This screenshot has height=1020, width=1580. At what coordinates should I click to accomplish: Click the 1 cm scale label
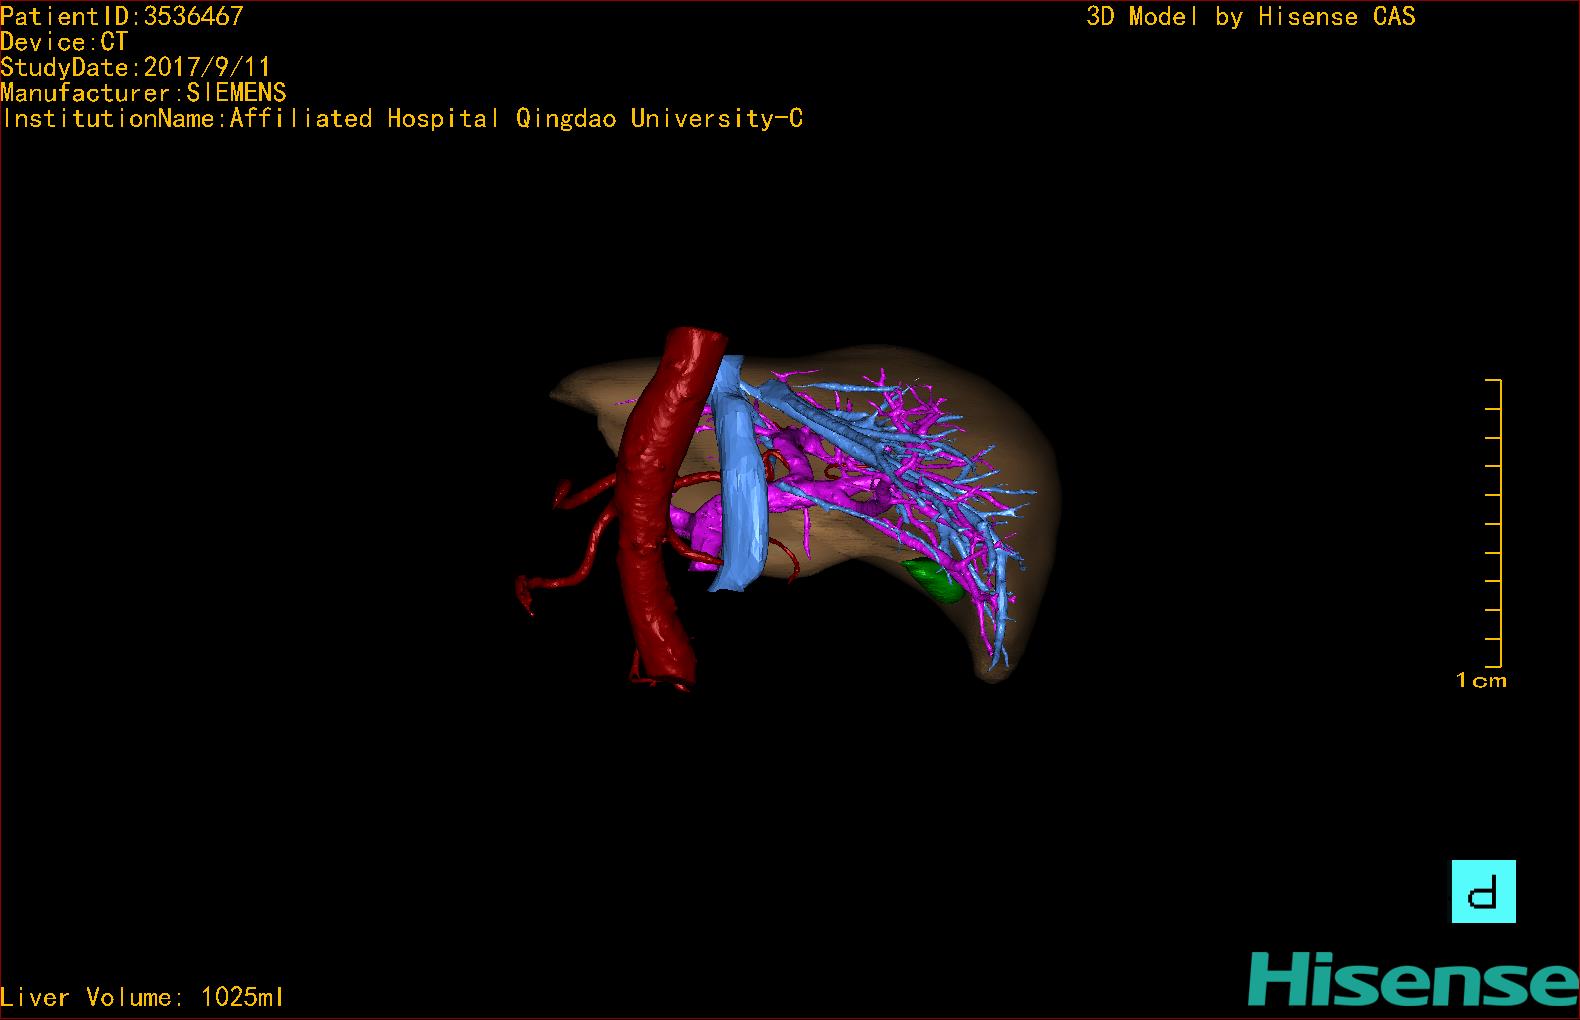click(x=1481, y=680)
